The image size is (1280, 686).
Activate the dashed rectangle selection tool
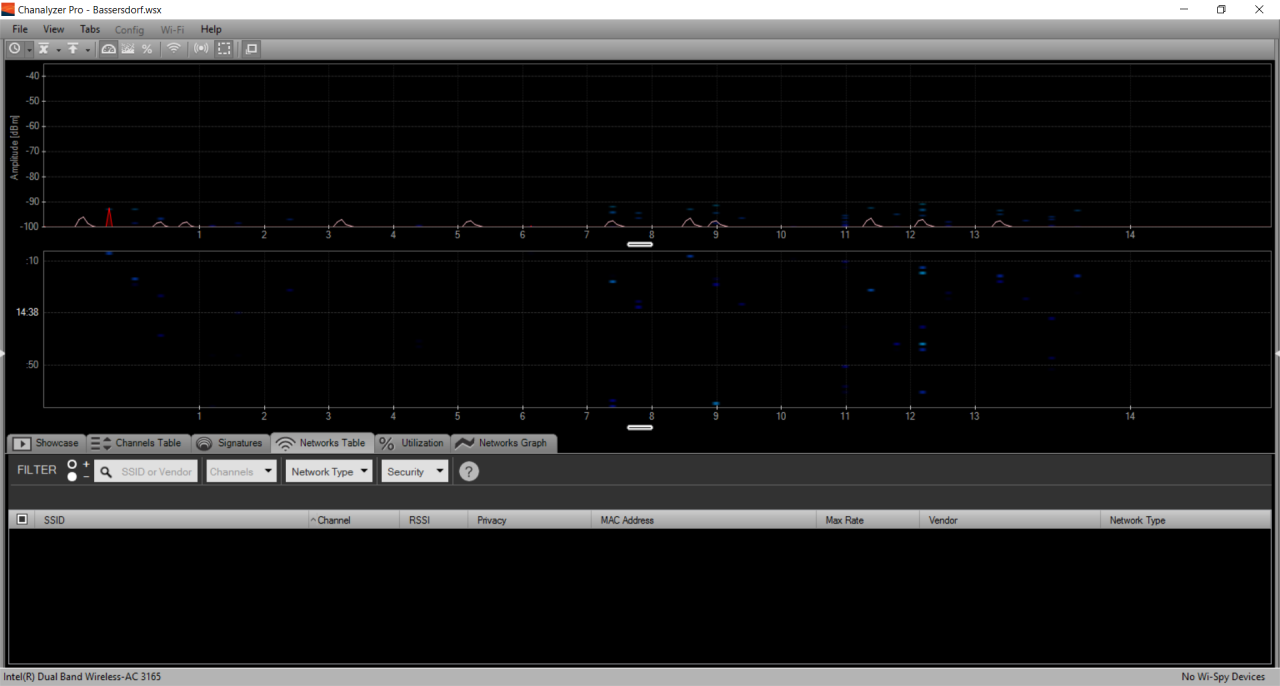(224, 48)
